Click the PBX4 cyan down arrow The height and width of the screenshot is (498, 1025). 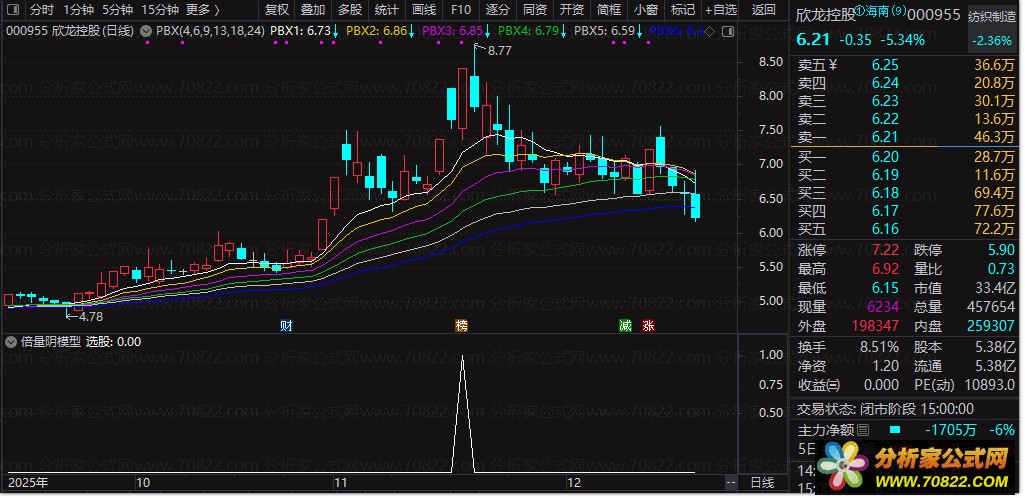click(x=563, y=31)
